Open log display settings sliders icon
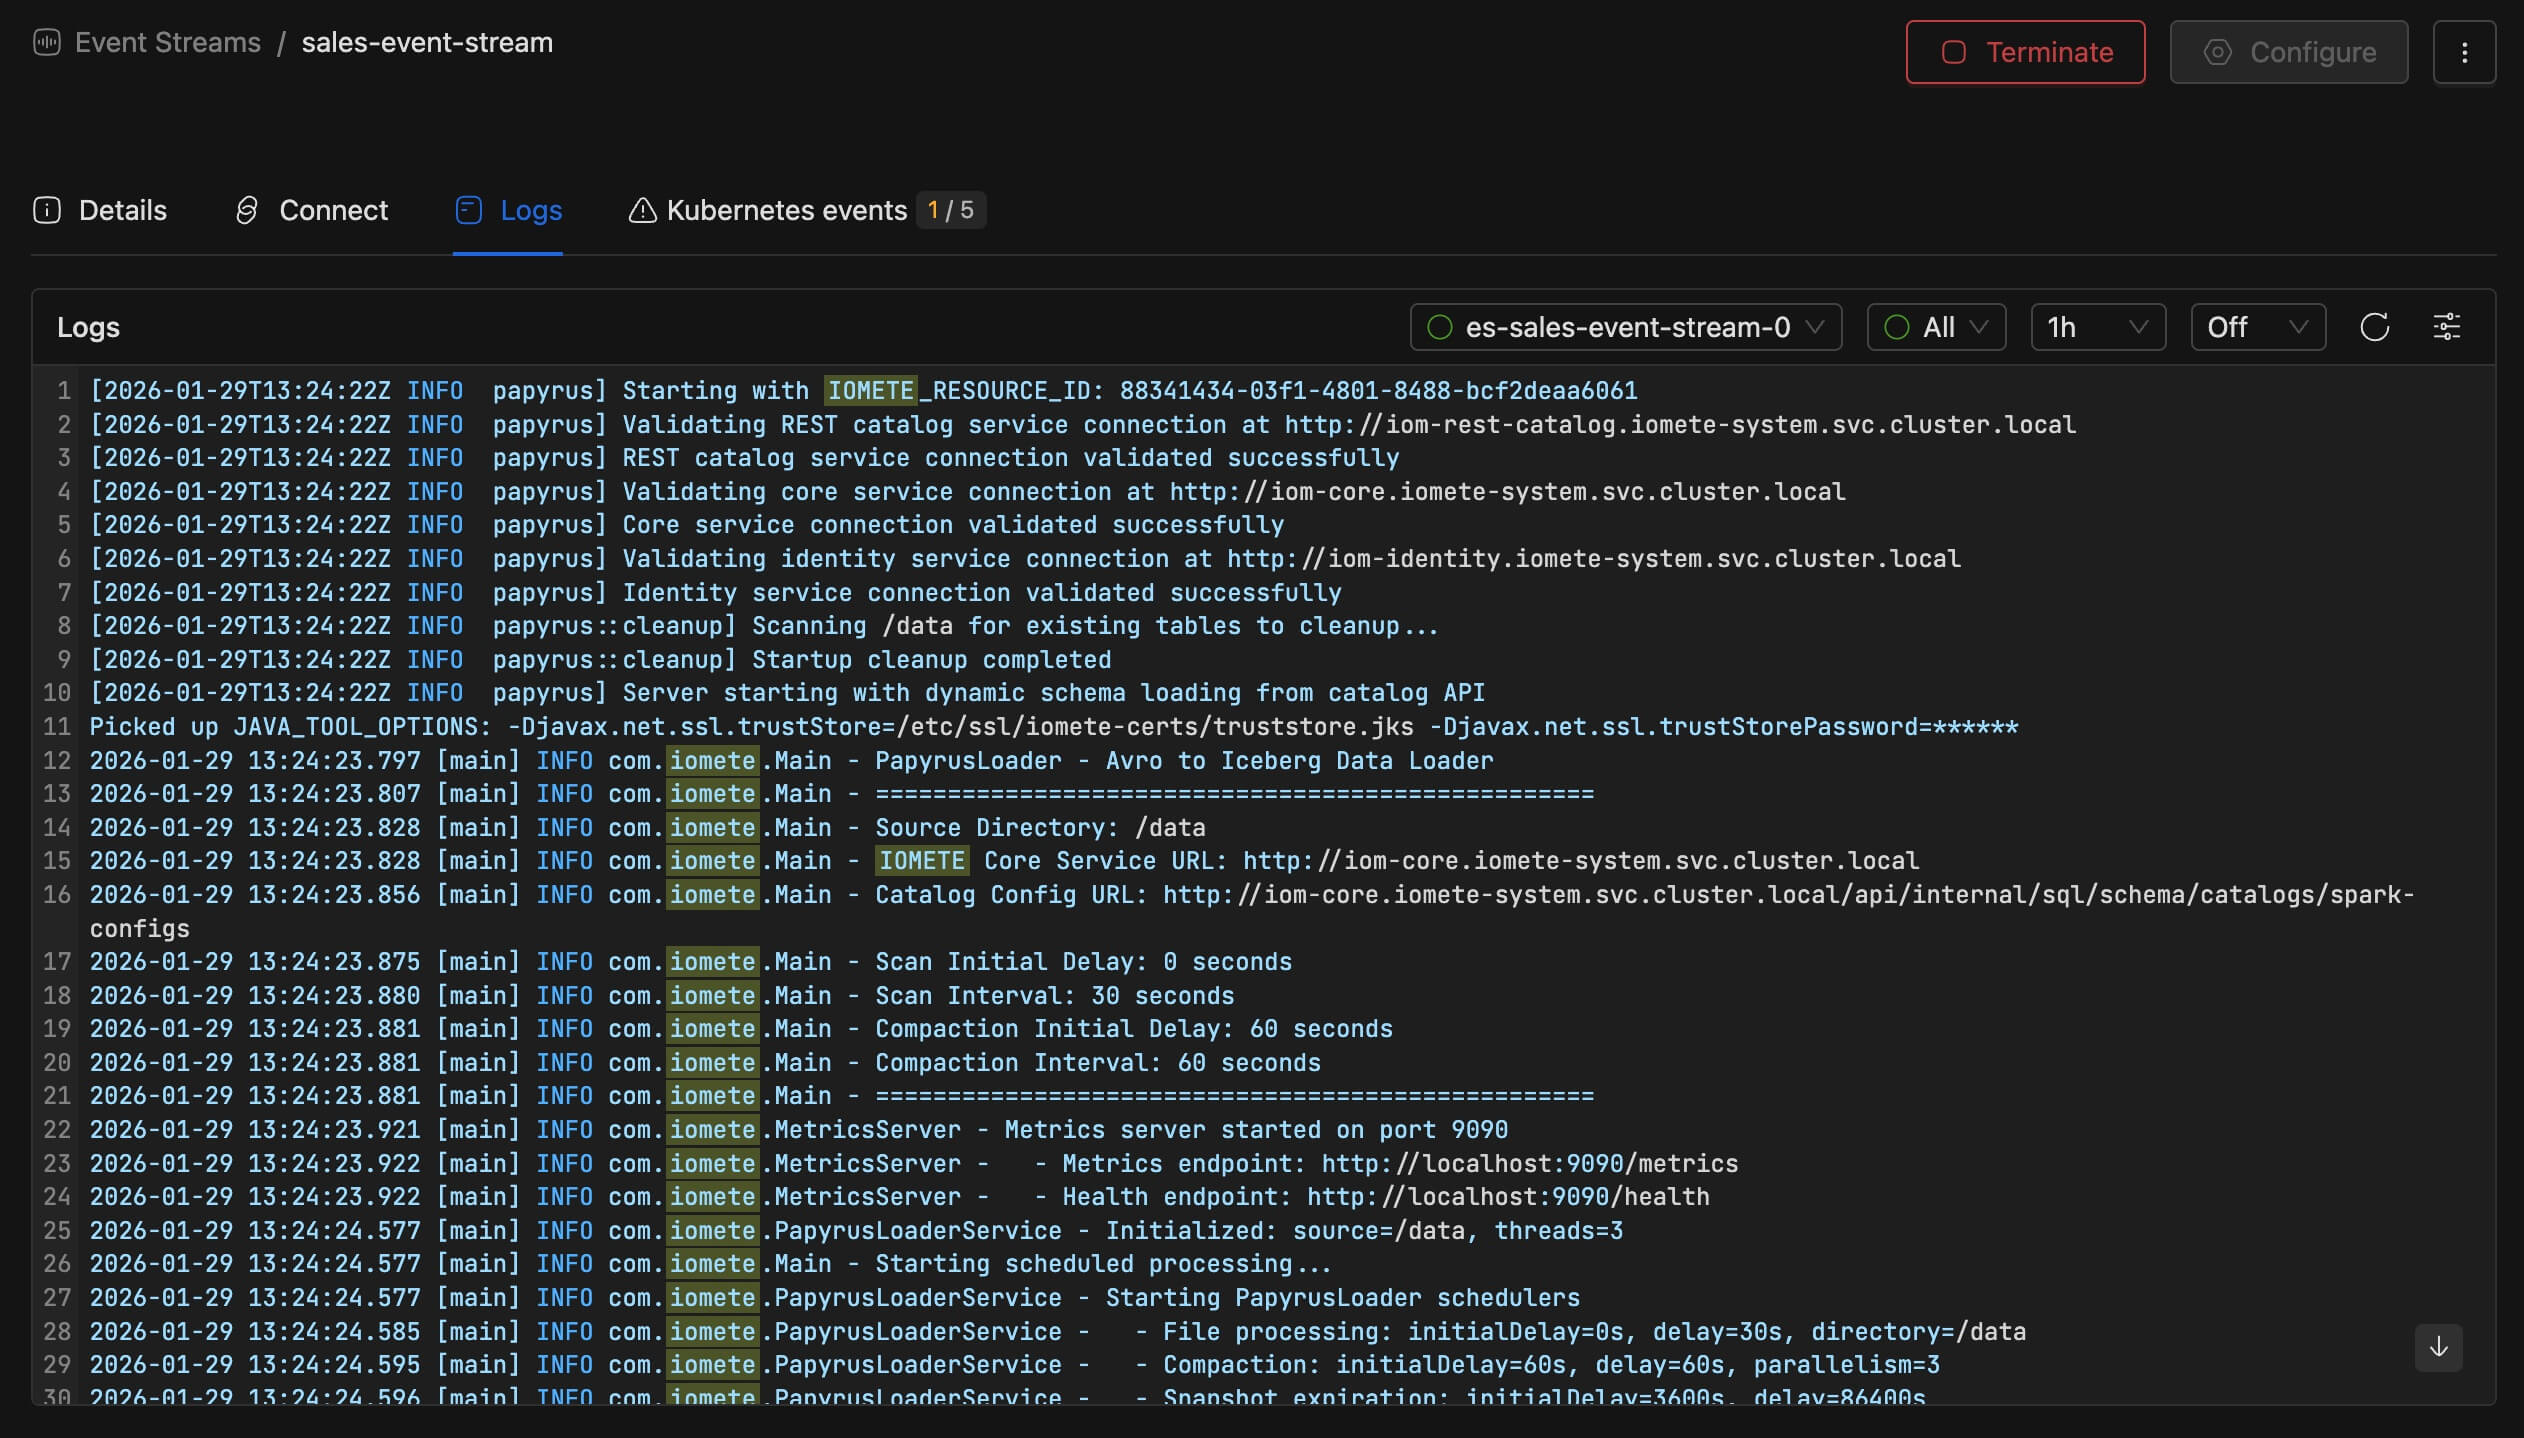The image size is (2524, 1438). click(2446, 327)
